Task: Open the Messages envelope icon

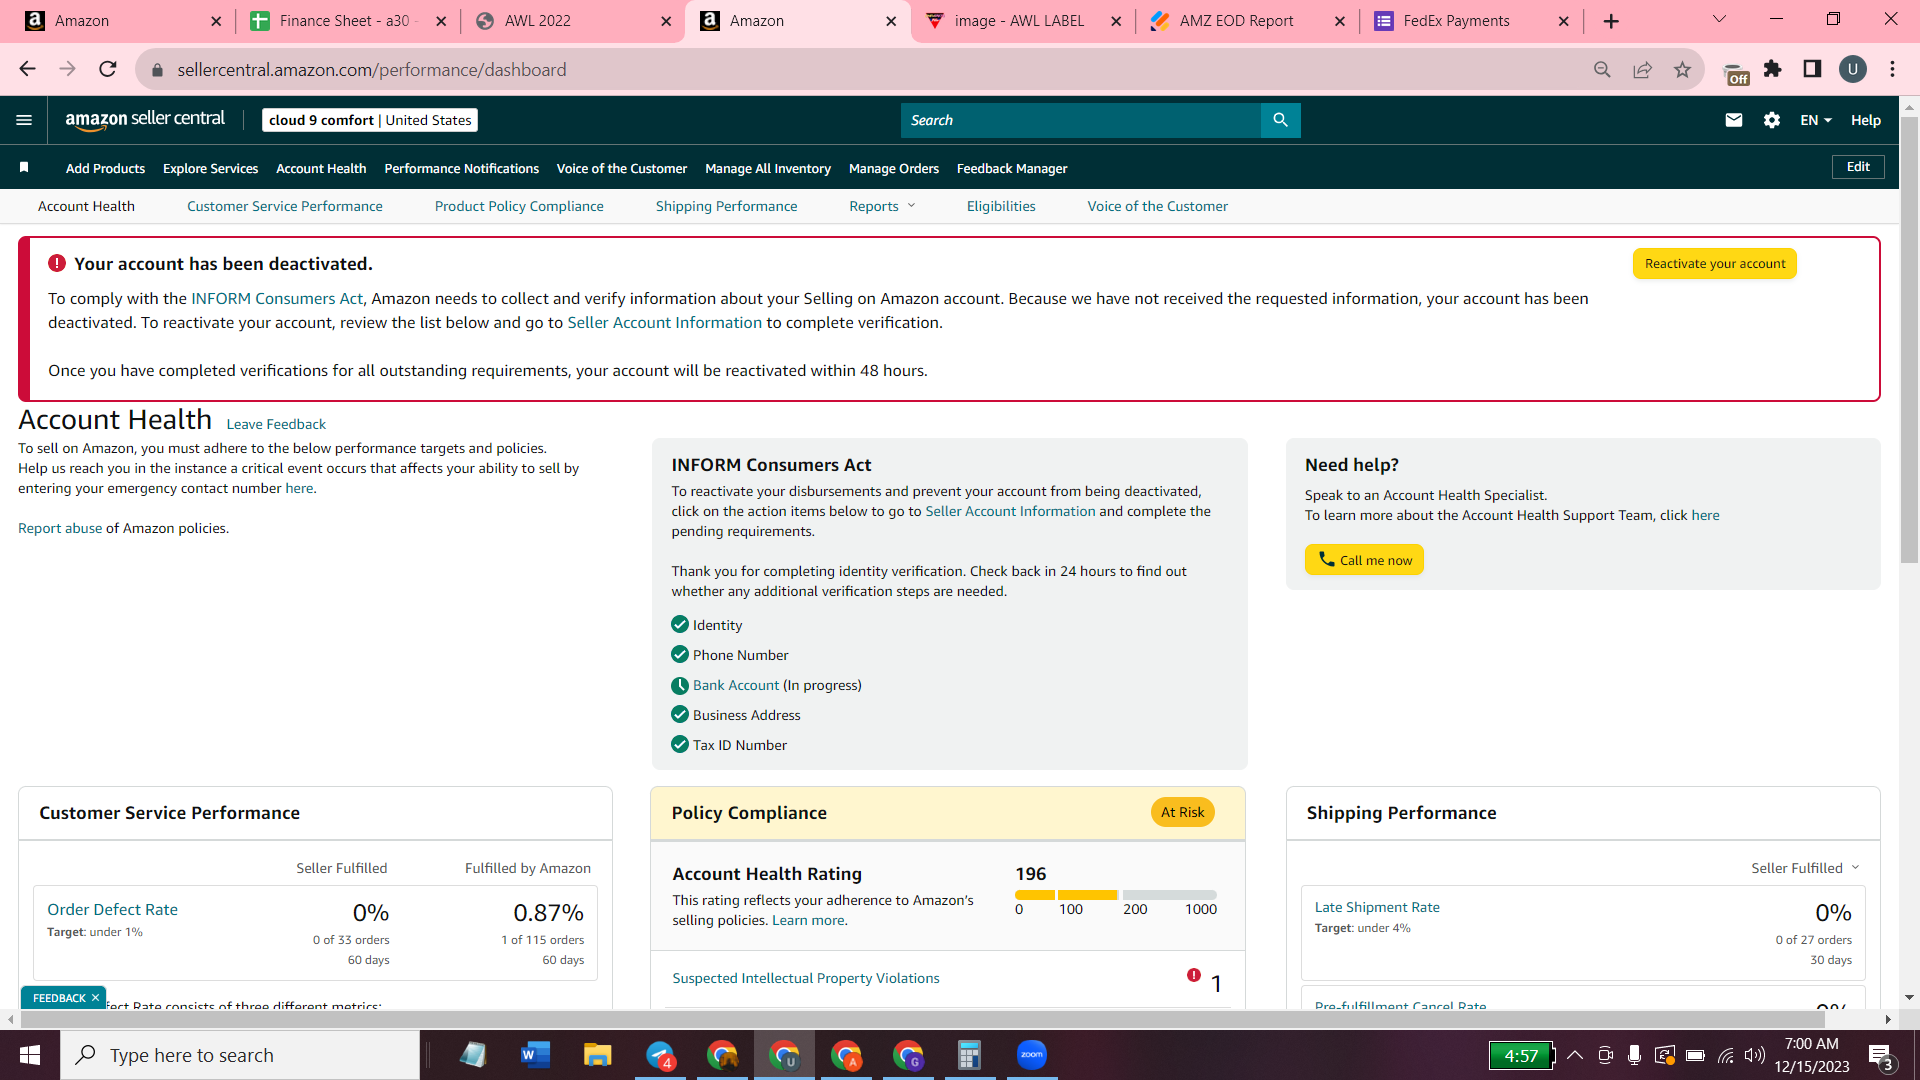Action: (1734, 120)
